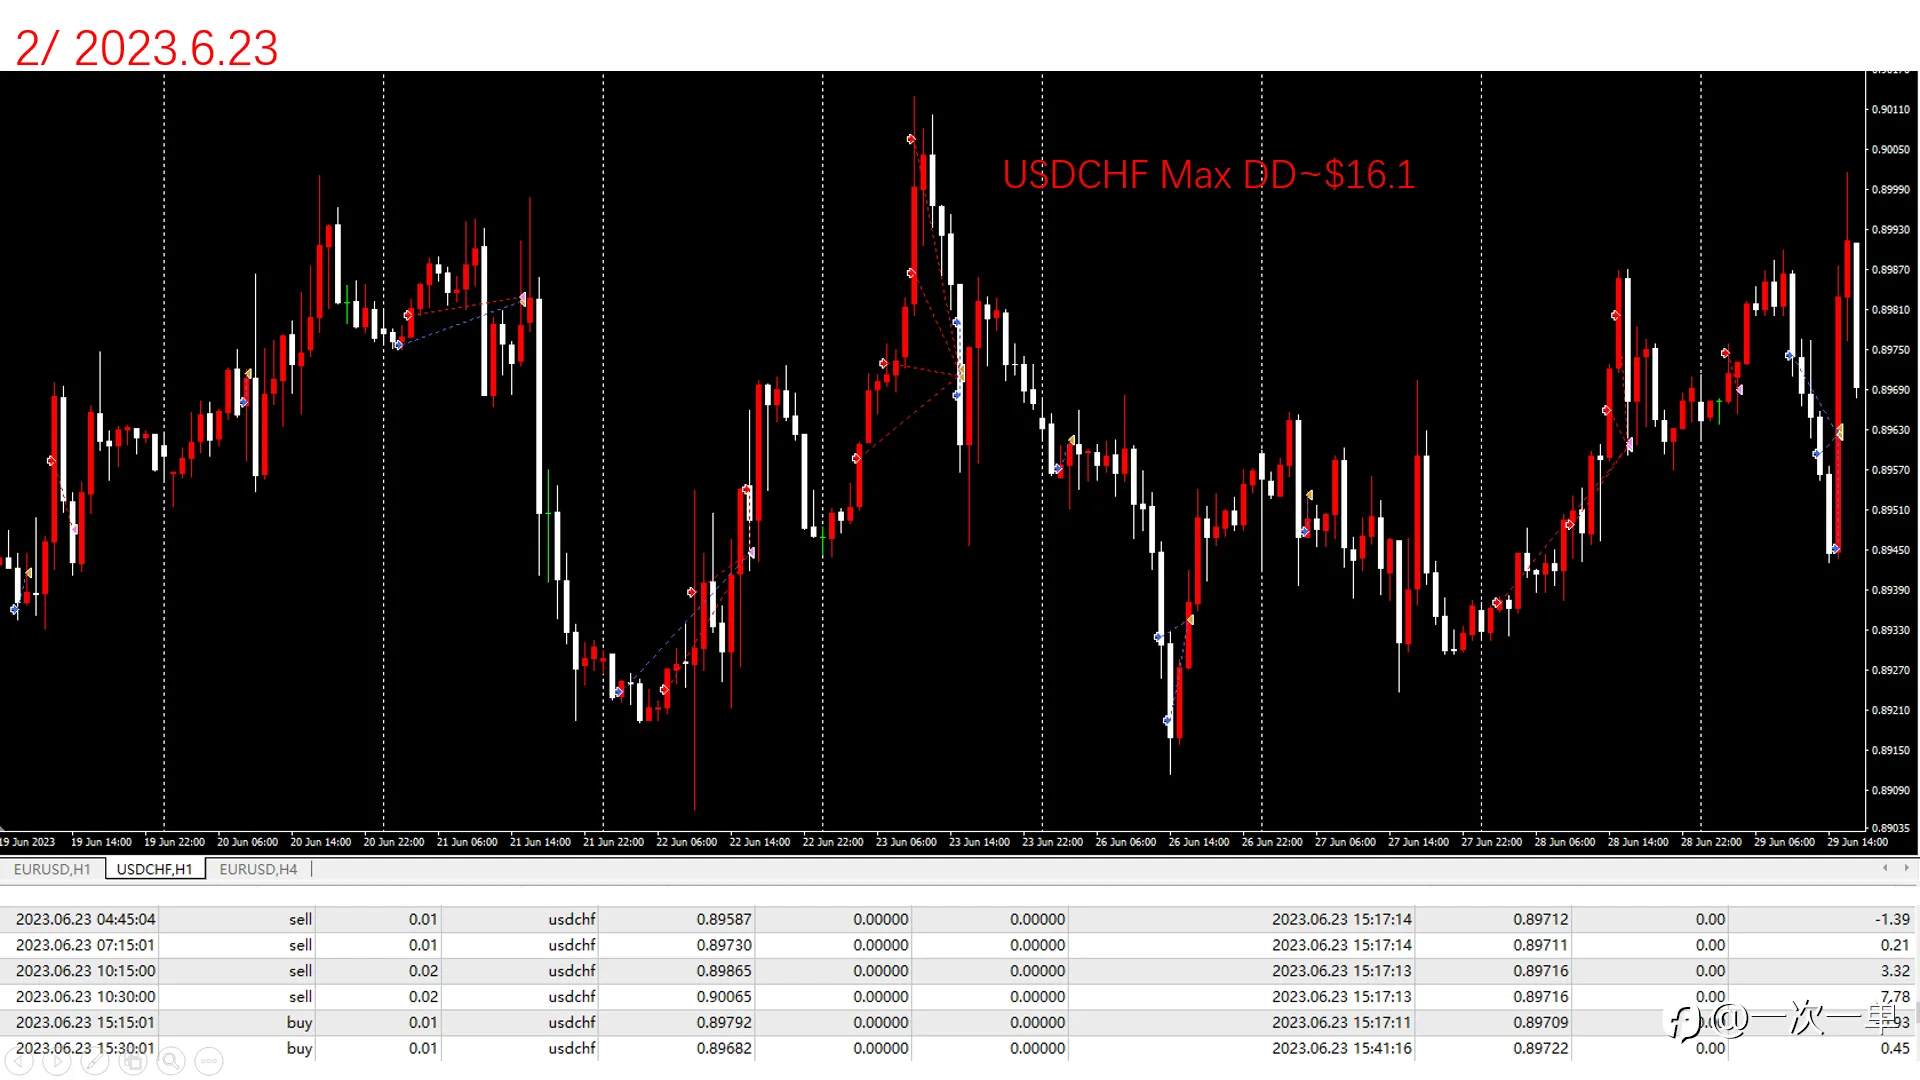Viewport: 1920px width, 1080px height.
Task: Click the 0.89090 price scale label
Action: pyautogui.click(x=1890, y=790)
